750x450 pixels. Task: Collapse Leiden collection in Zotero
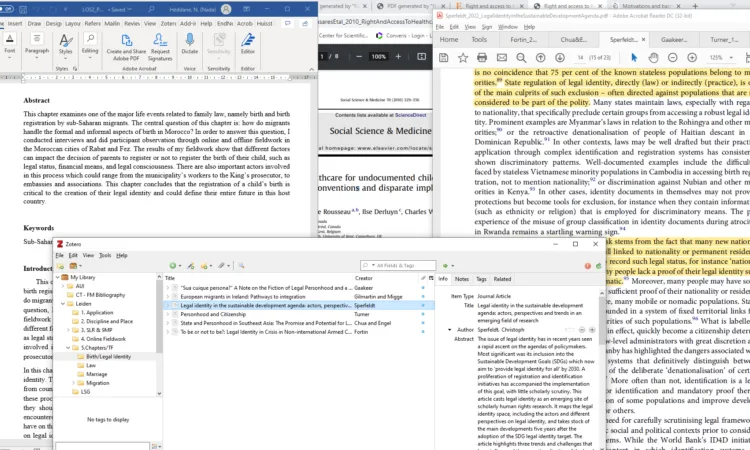[63, 304]
